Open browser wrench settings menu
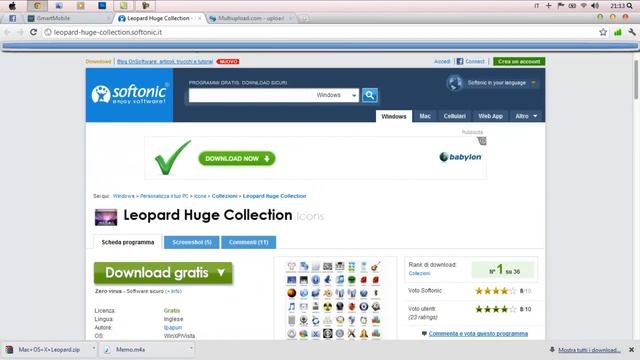The image size is (640, 360). (x=632, y=32)
